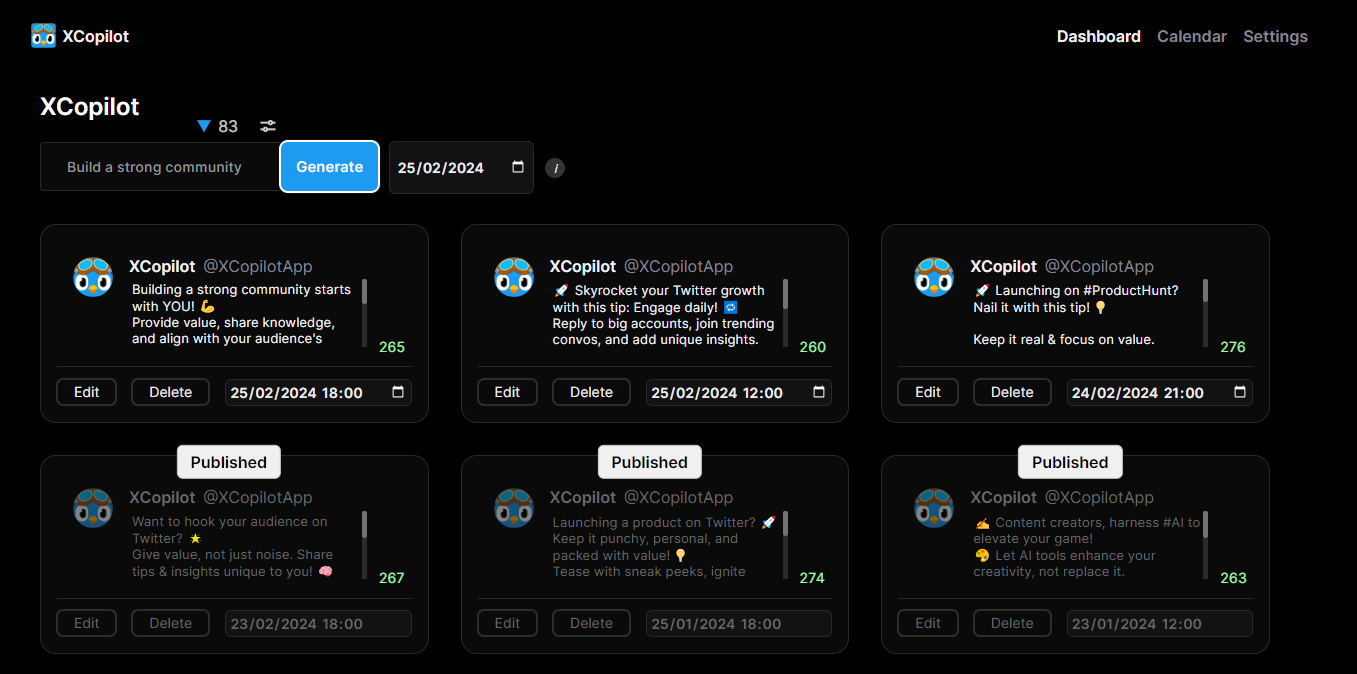Viewport: 1357px width, 674px height.
Task: Click avatar on 'Launching a product on Twitter' post
Action: pos(514,508)
